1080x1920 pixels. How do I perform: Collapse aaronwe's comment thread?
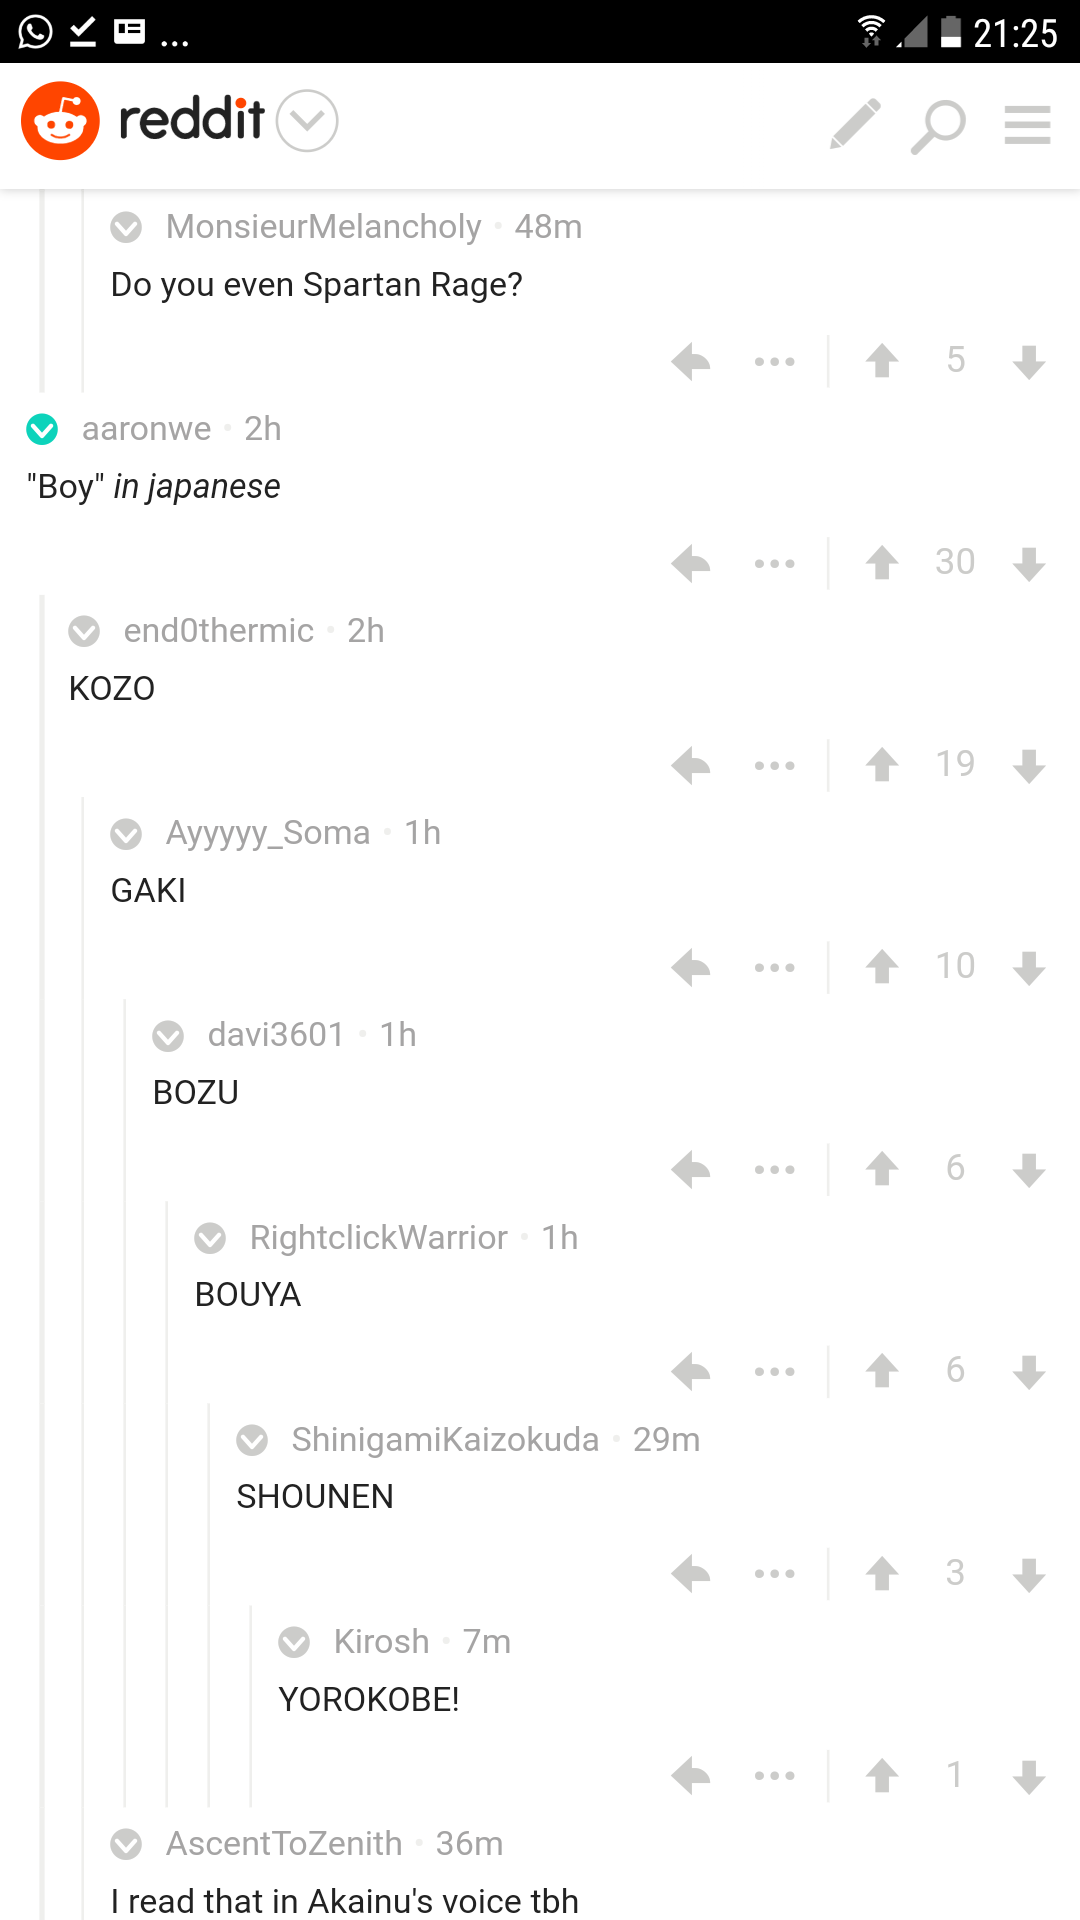42,429
